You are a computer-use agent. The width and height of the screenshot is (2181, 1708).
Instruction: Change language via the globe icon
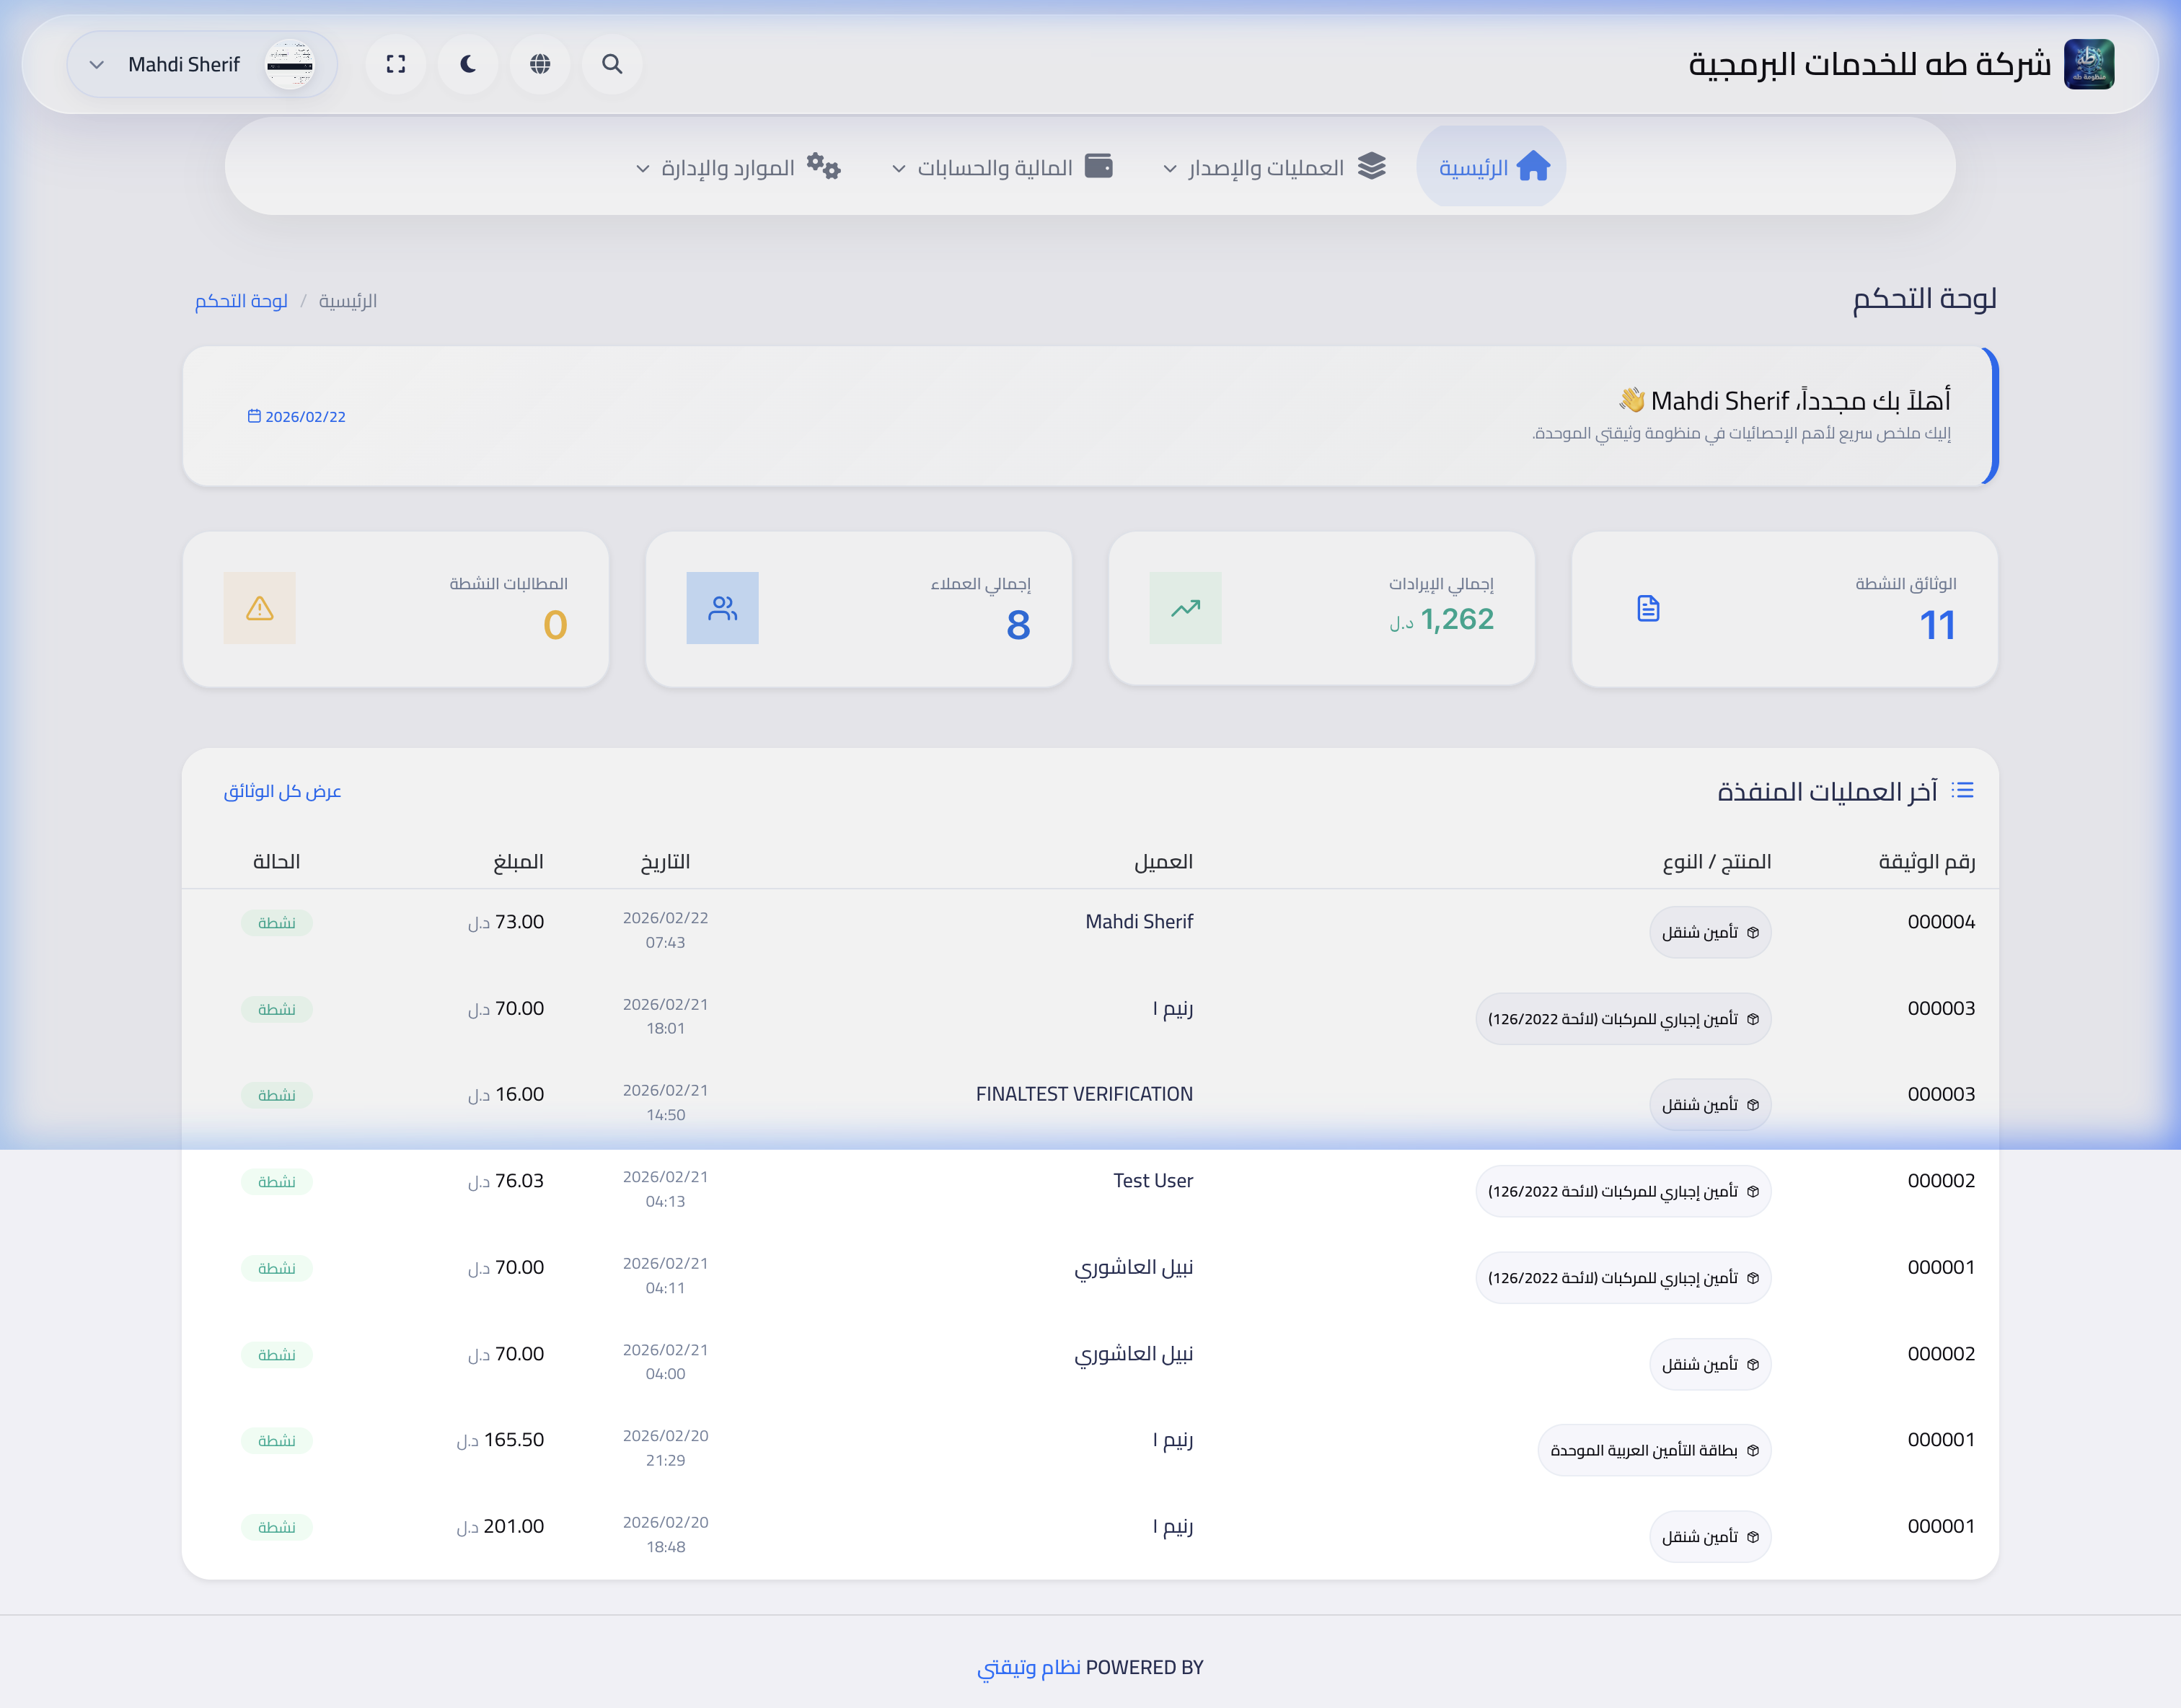(540, 64)
